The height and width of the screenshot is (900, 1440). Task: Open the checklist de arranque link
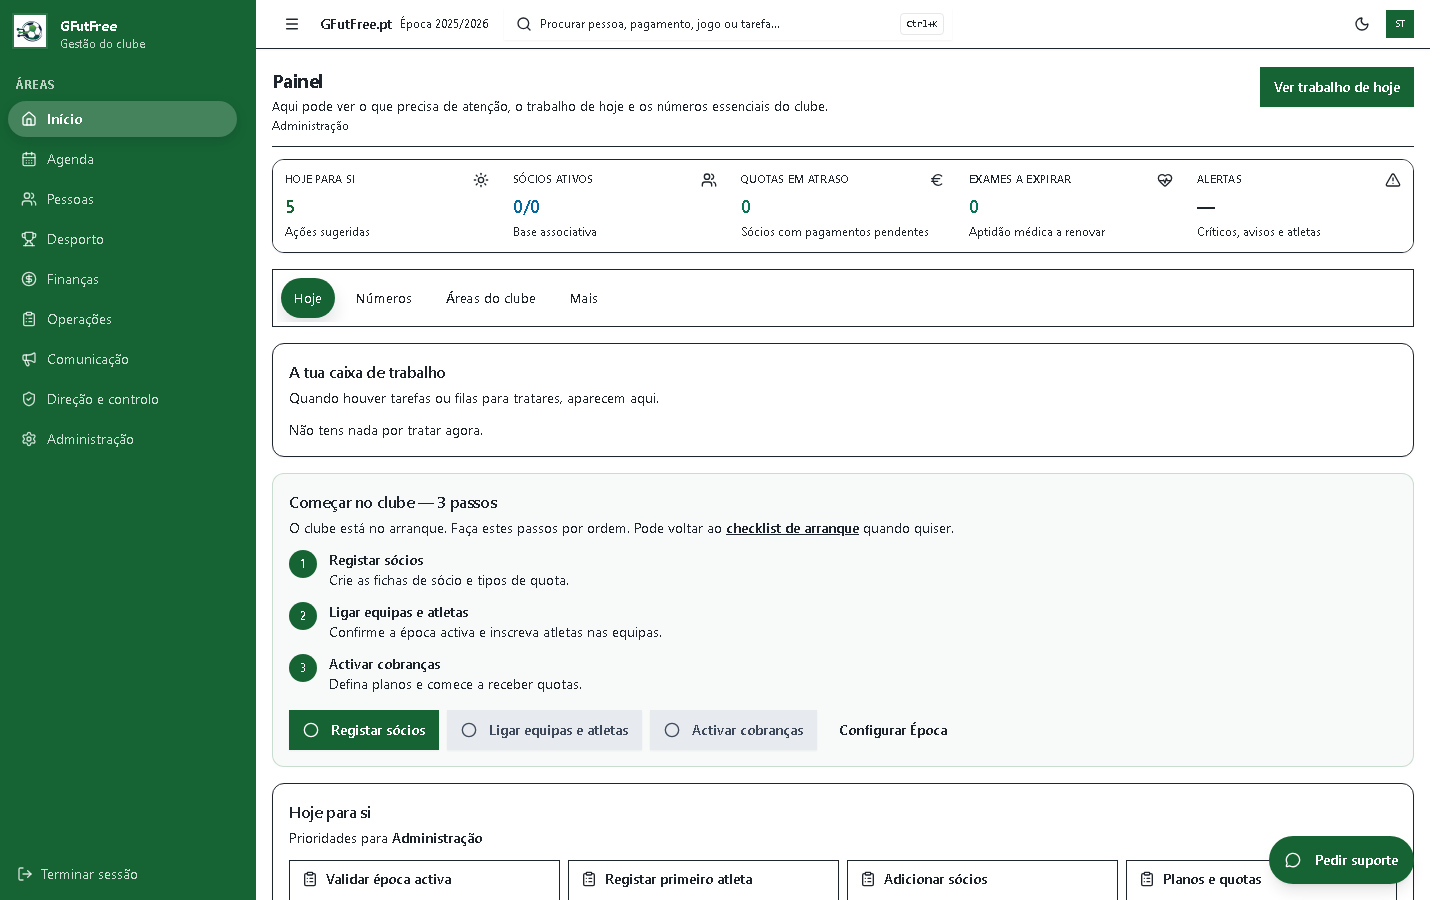(792, 528)
